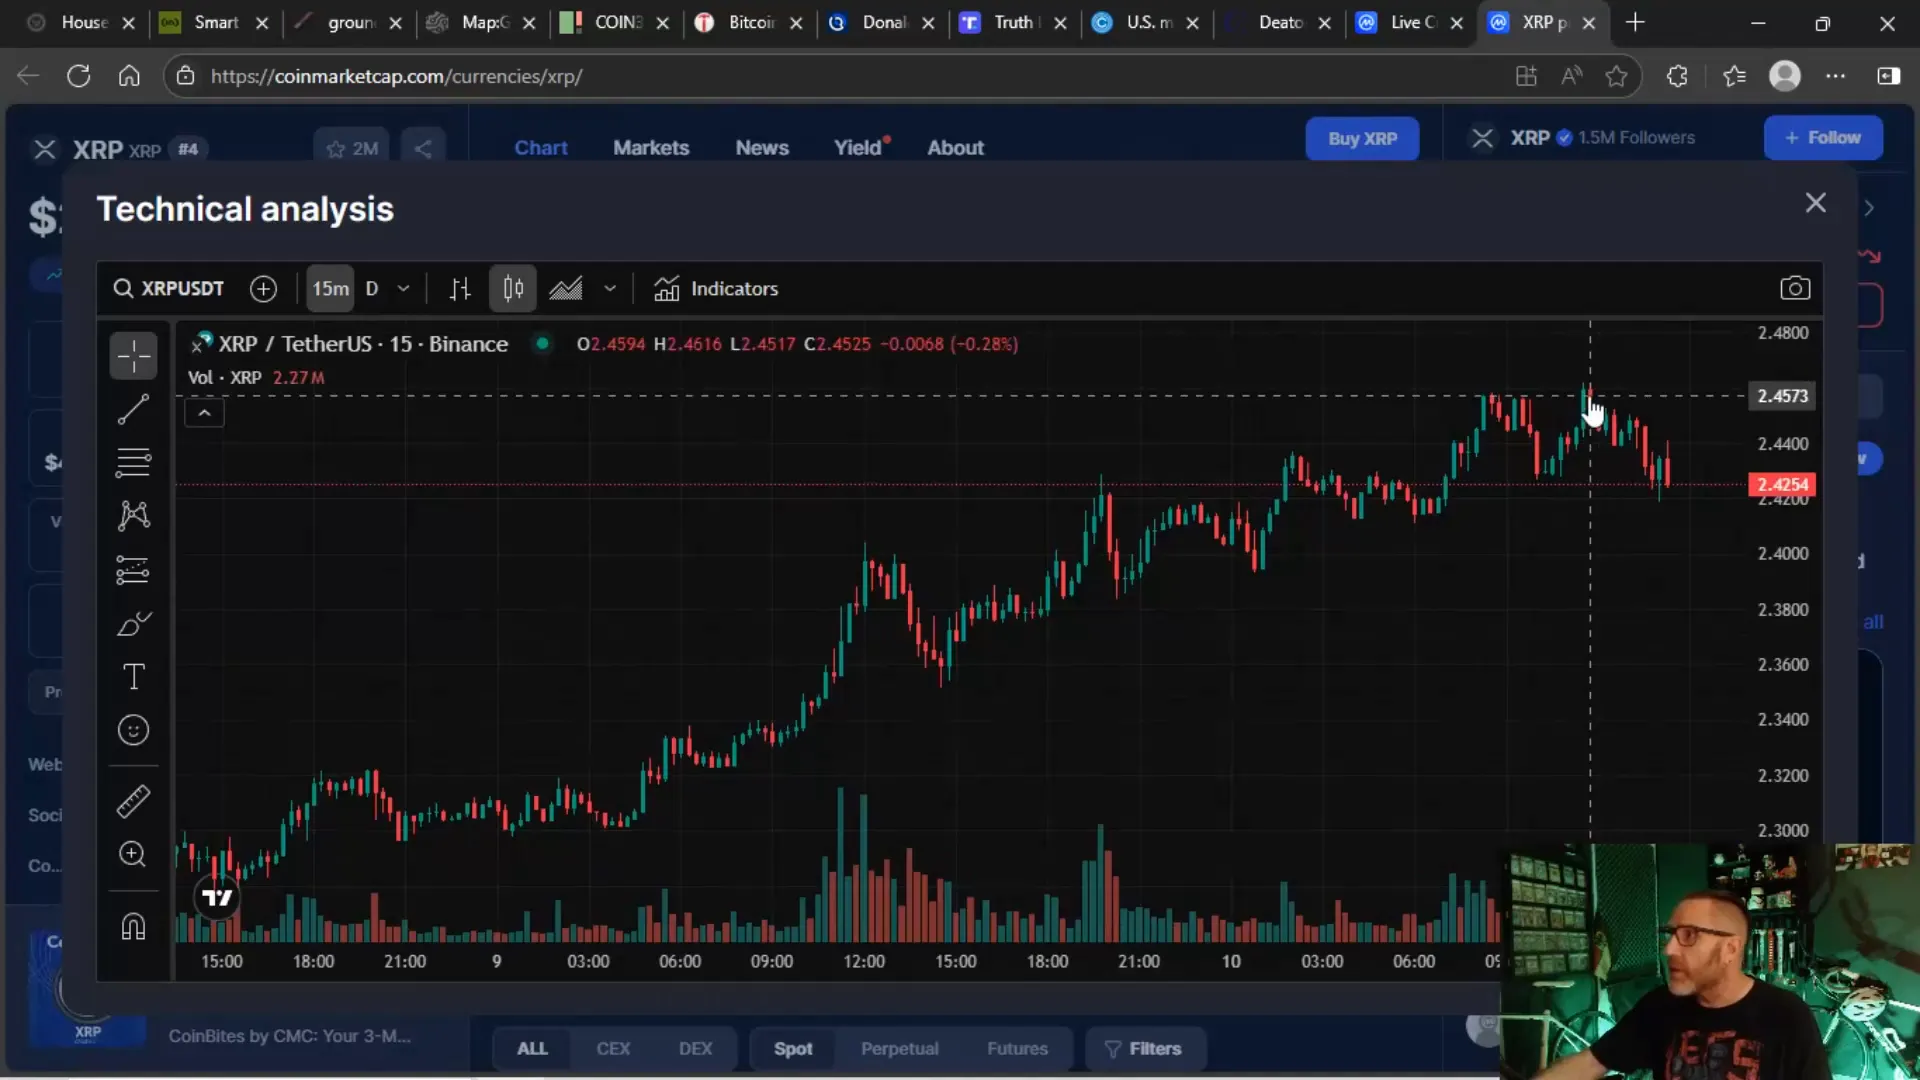
Task: Select the DEX exchange filter
Action: pyautogui.click(x=695, y=1049)
